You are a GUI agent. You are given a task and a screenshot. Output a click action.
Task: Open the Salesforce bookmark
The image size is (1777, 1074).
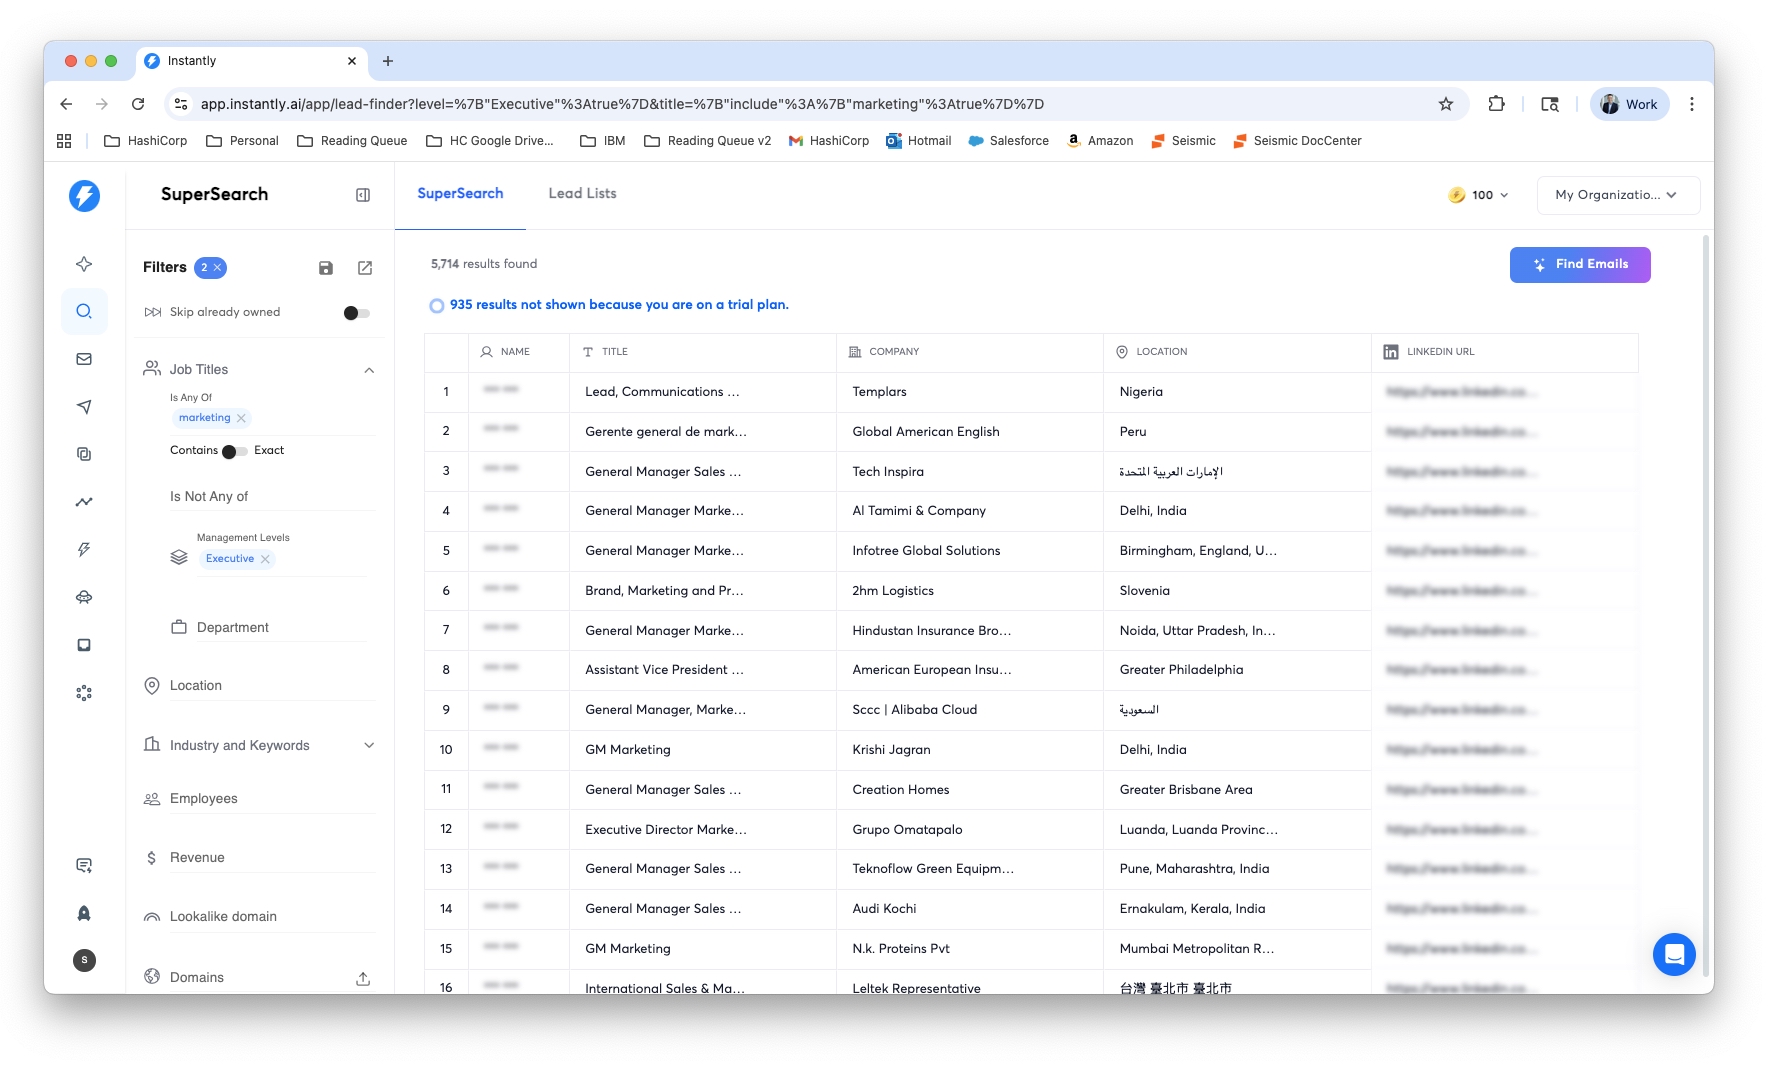[x=1008, y=141]
